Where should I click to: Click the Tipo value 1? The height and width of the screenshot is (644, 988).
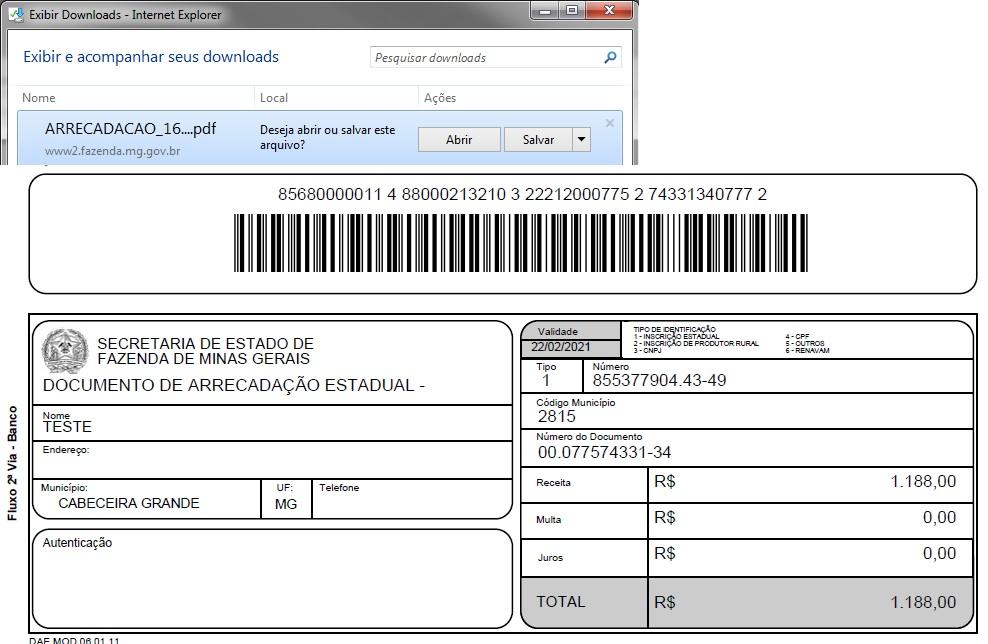tap(546, 380)
